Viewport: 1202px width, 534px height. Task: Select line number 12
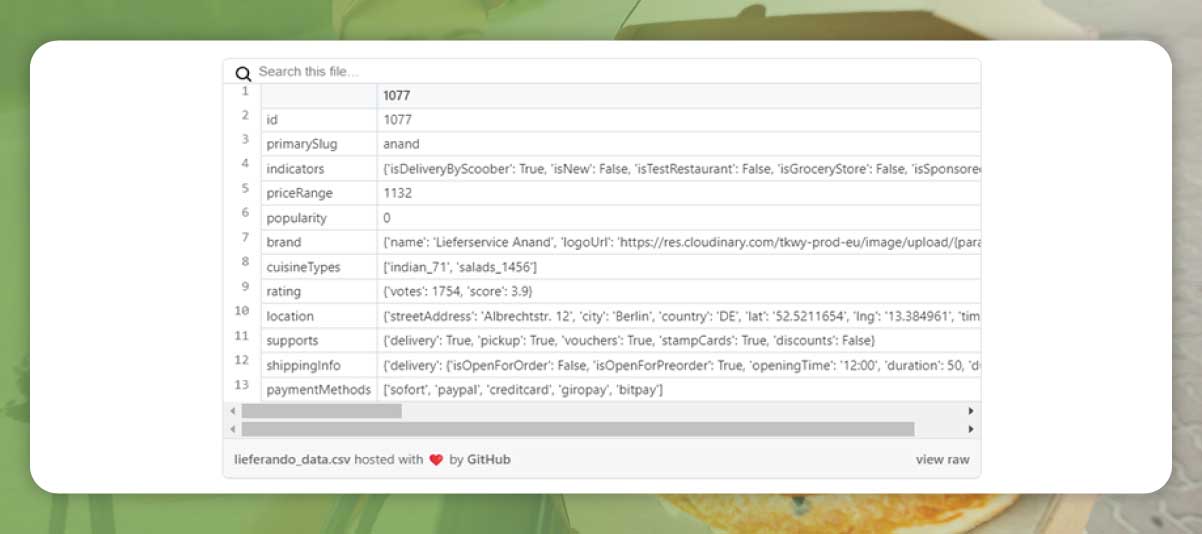[x=244, y=360]
